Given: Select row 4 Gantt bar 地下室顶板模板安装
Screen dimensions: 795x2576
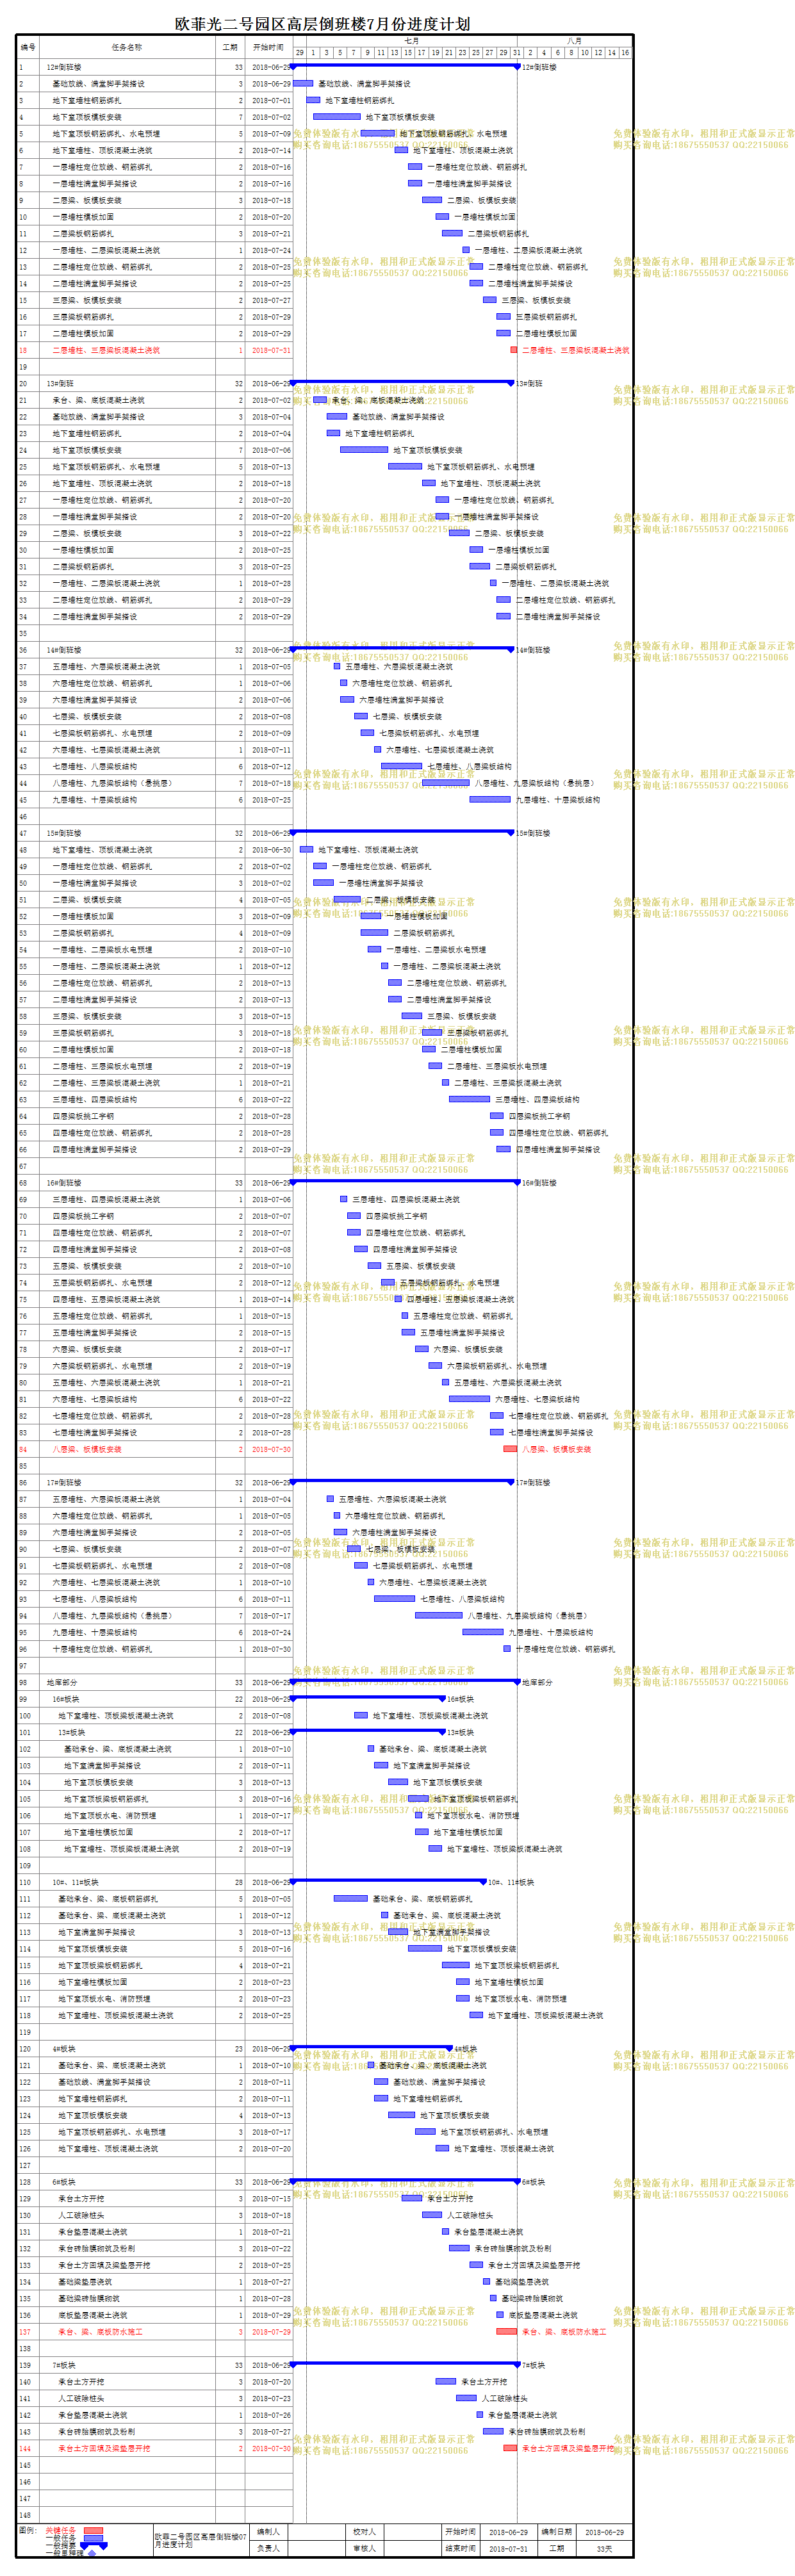Looking at the screenshot, I should coord(336,117).
